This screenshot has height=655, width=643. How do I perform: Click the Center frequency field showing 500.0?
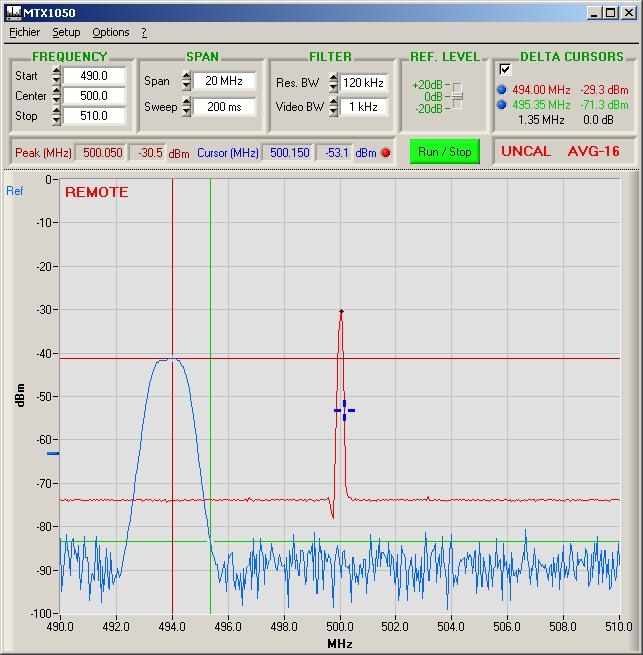(94, 96)
